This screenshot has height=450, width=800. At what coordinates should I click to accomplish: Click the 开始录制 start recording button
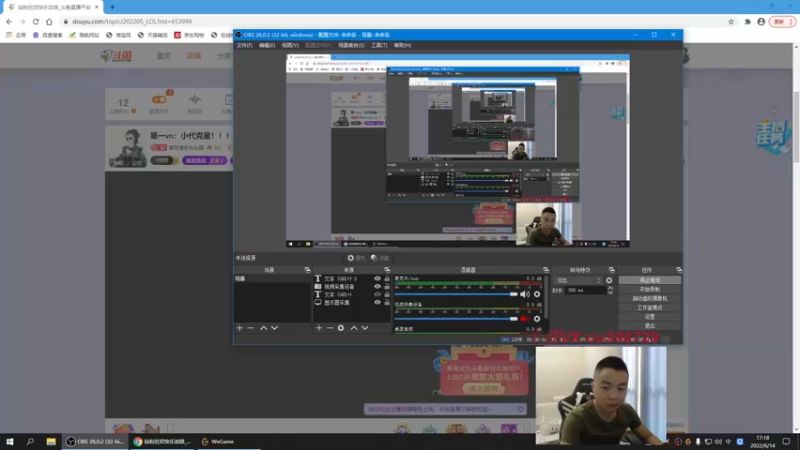pyautogui.click(x=649, y=289)
